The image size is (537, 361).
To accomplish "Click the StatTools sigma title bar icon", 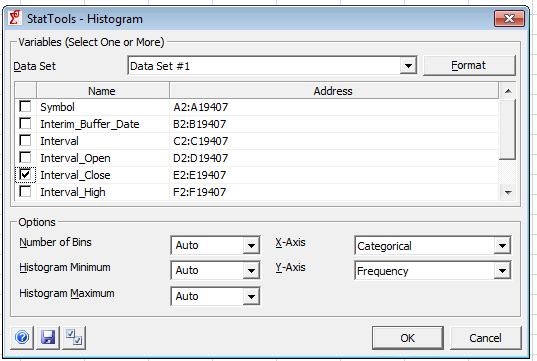I will [x=15, y=18].
